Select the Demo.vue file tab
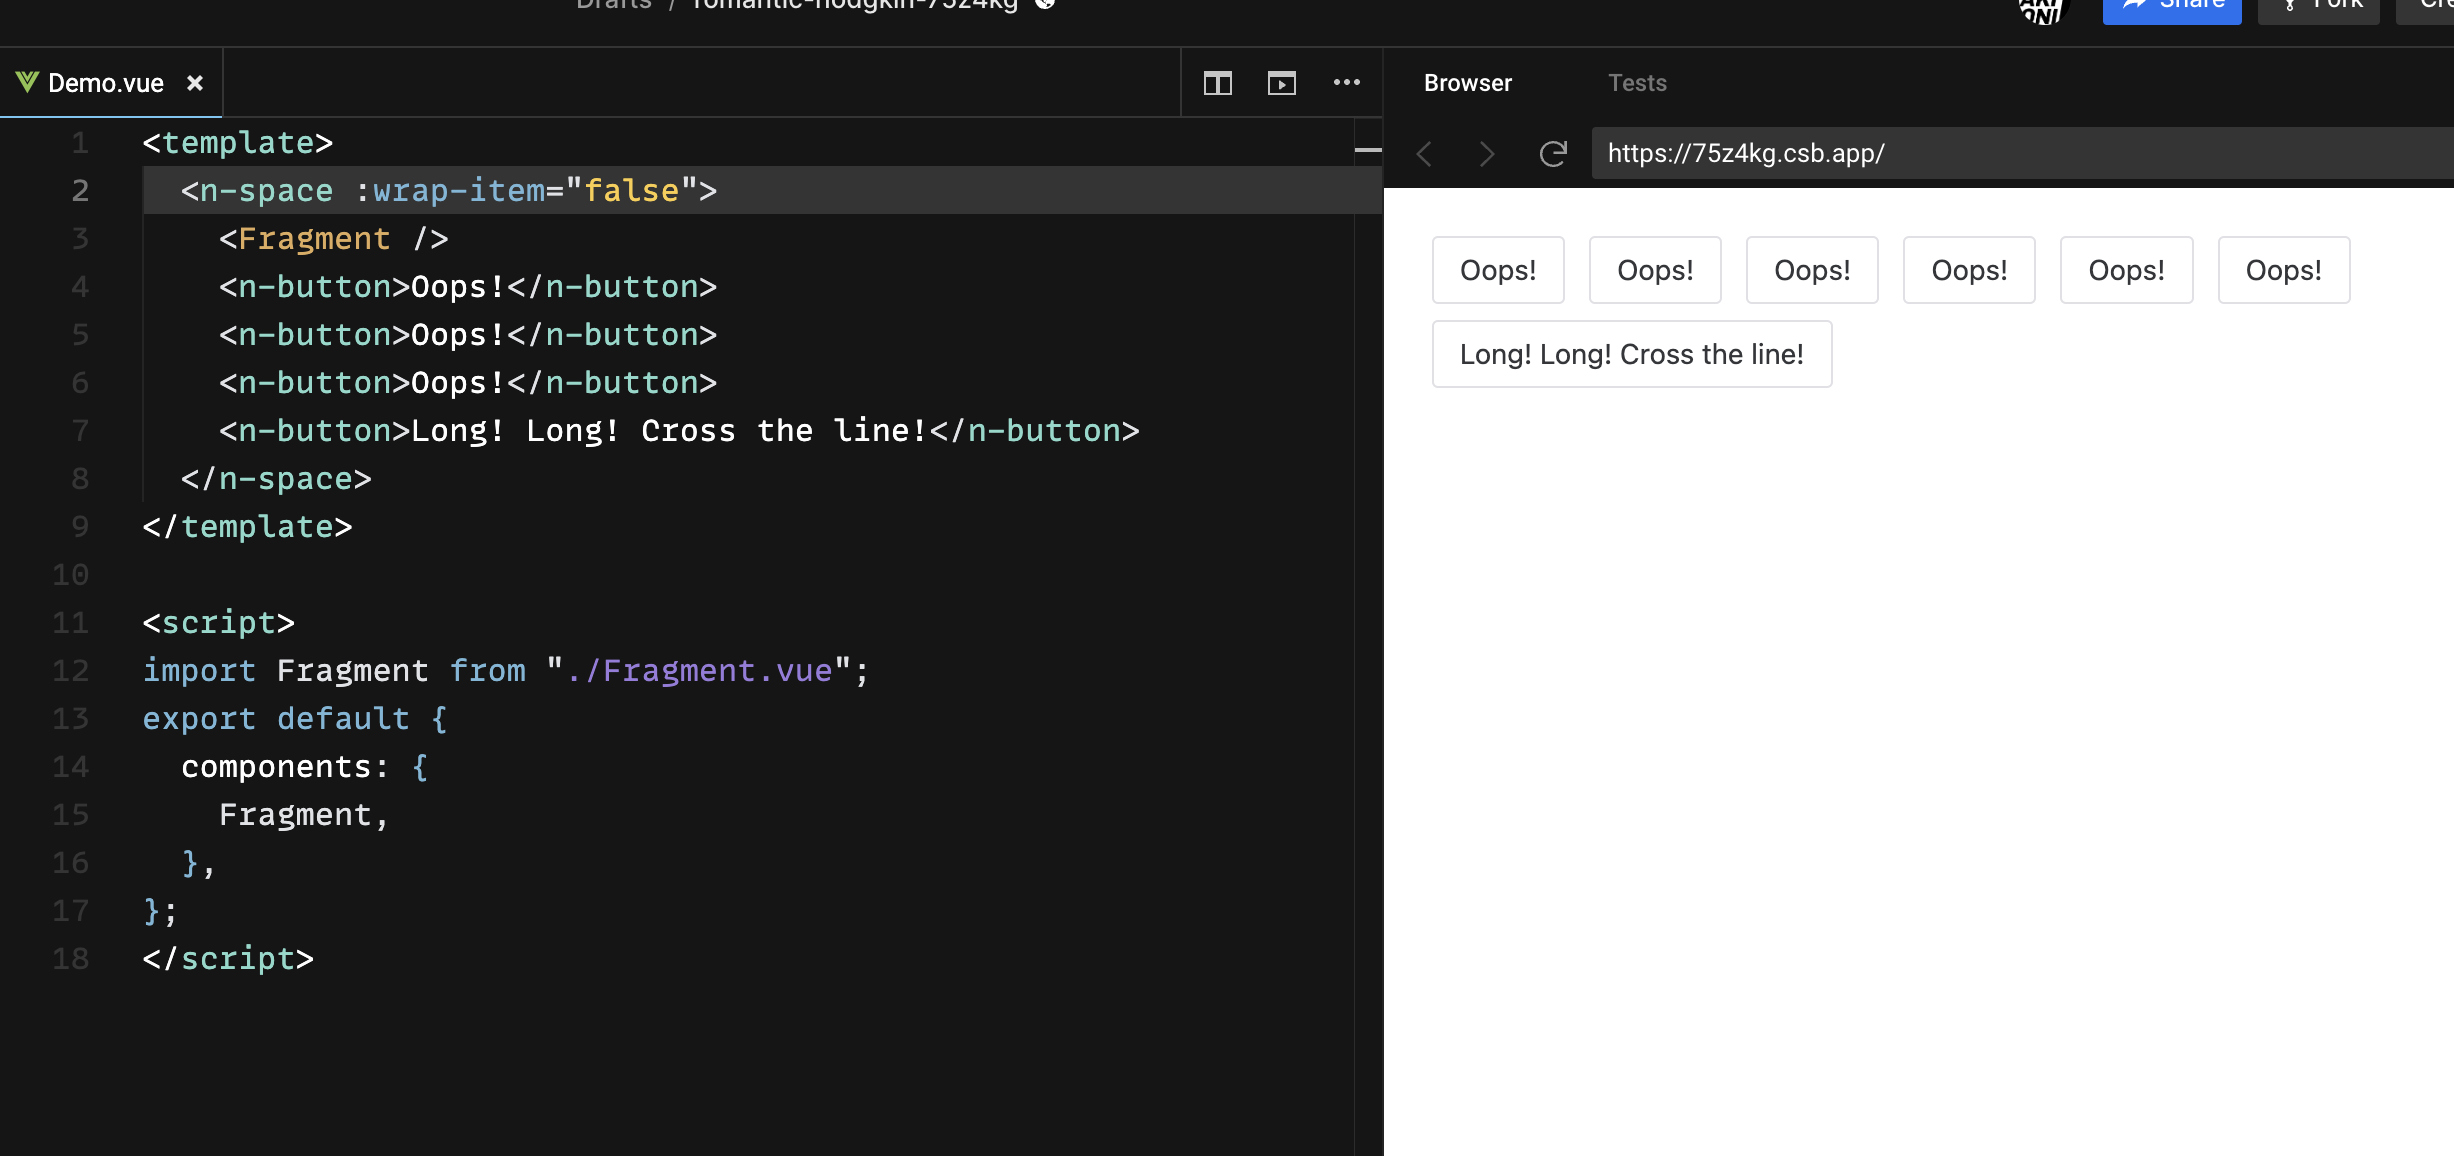 click(x=111, y=83)
